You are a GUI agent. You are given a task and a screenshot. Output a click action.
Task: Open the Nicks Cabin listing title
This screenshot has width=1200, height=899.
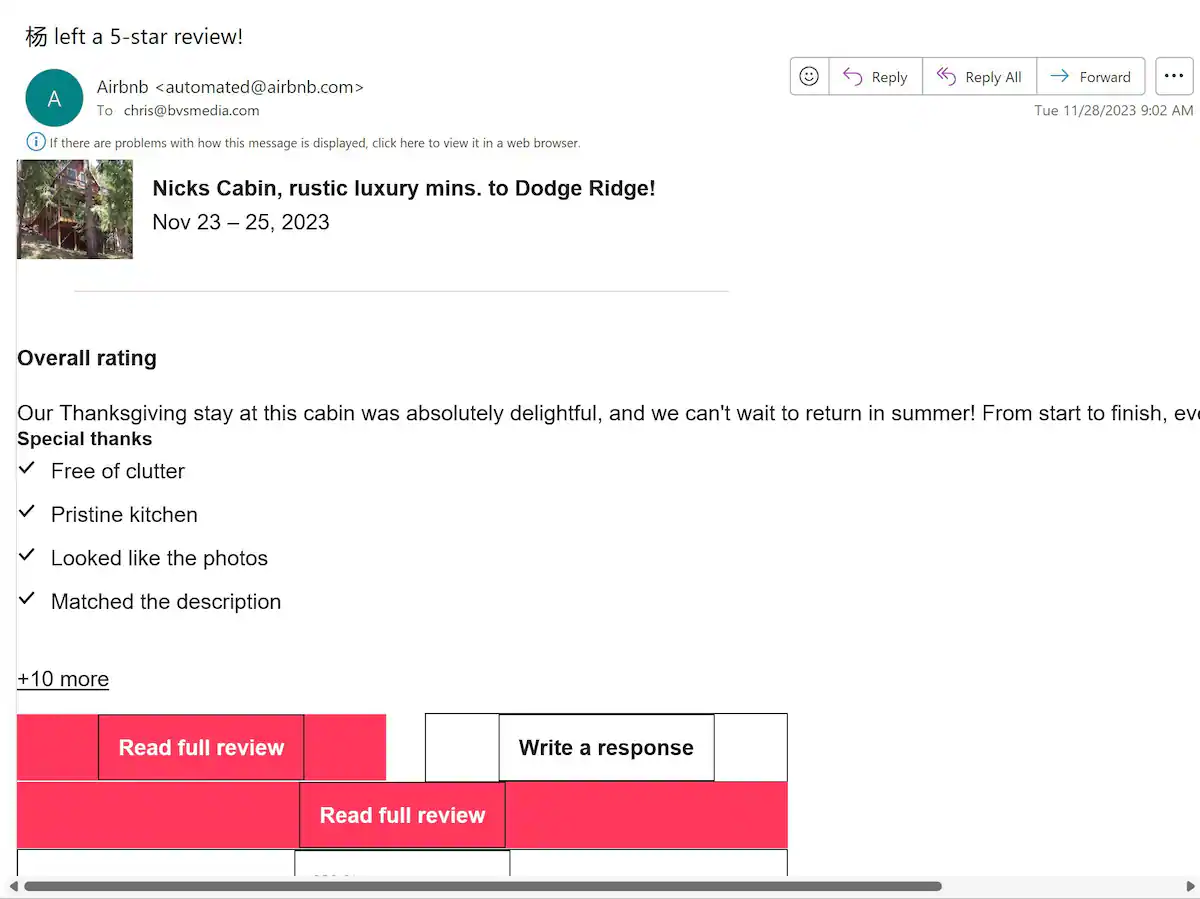403,188
